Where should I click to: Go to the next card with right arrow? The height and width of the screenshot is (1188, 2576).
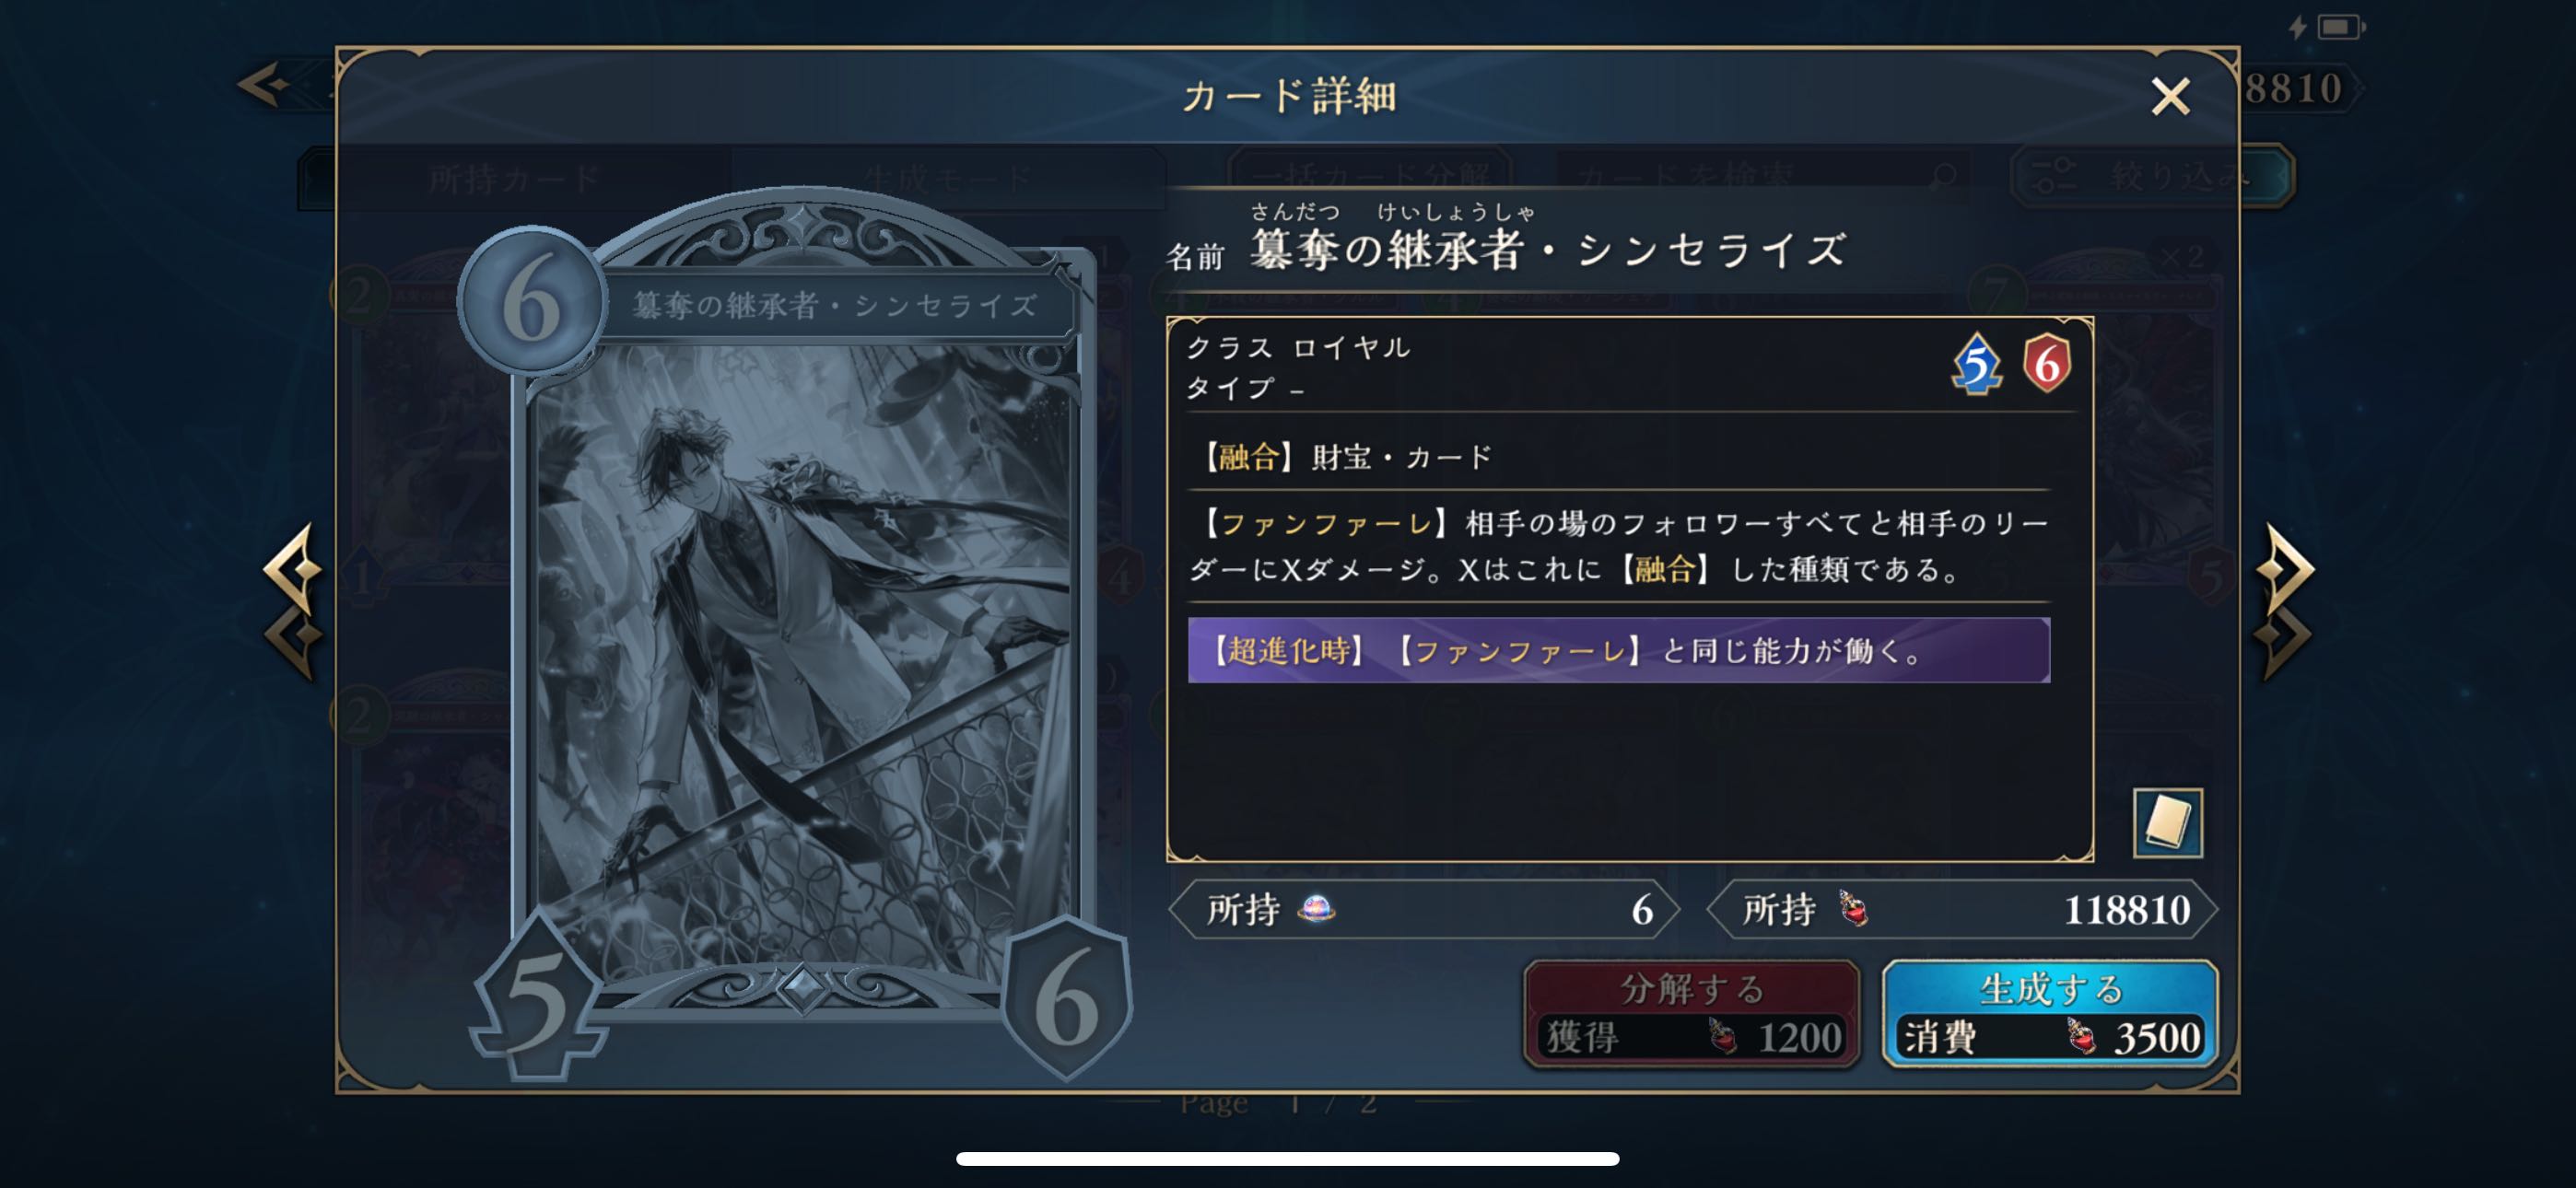click(x=2284, y=602)
